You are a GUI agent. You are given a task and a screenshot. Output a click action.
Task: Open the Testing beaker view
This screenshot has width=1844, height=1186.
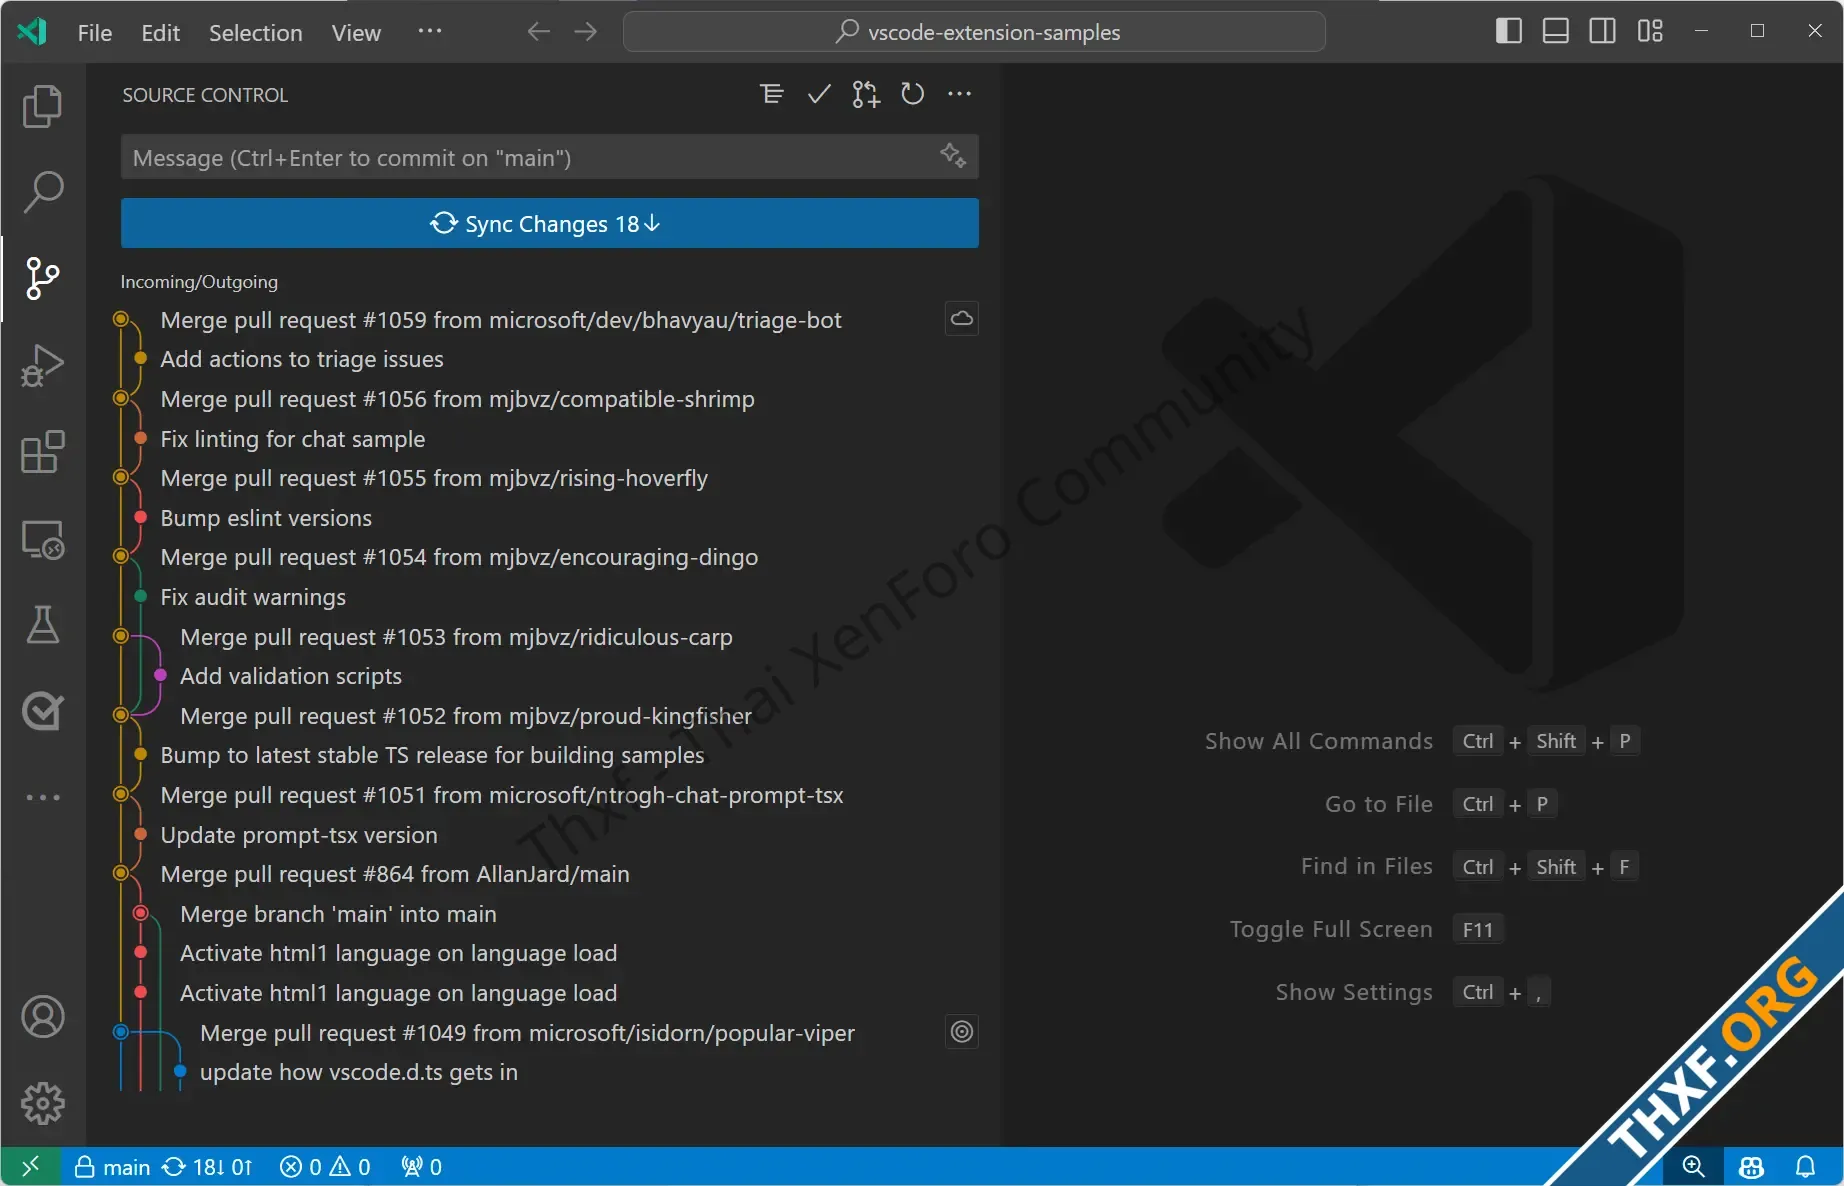pos(42,625)
